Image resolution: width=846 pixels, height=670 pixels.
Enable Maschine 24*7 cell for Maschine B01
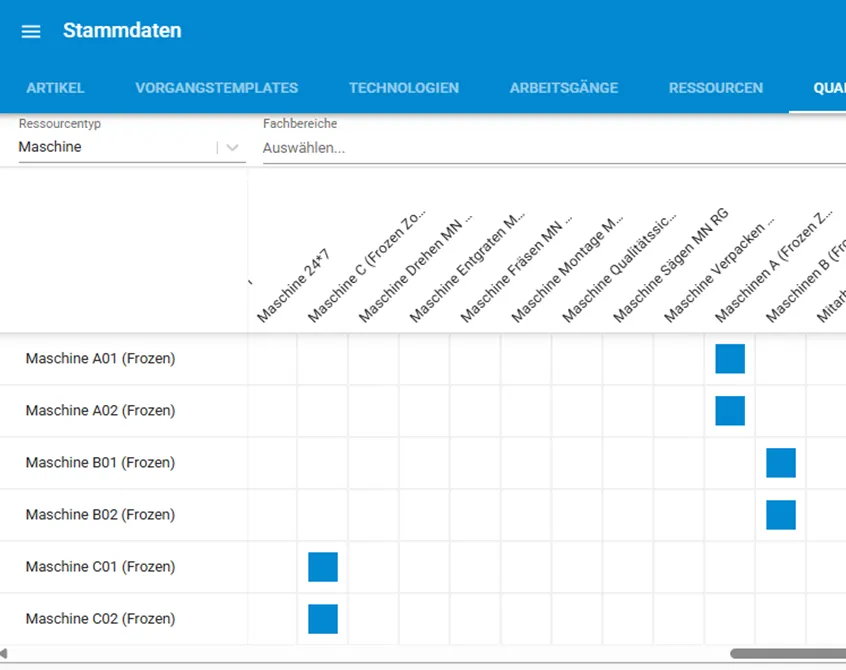[272, 463]
